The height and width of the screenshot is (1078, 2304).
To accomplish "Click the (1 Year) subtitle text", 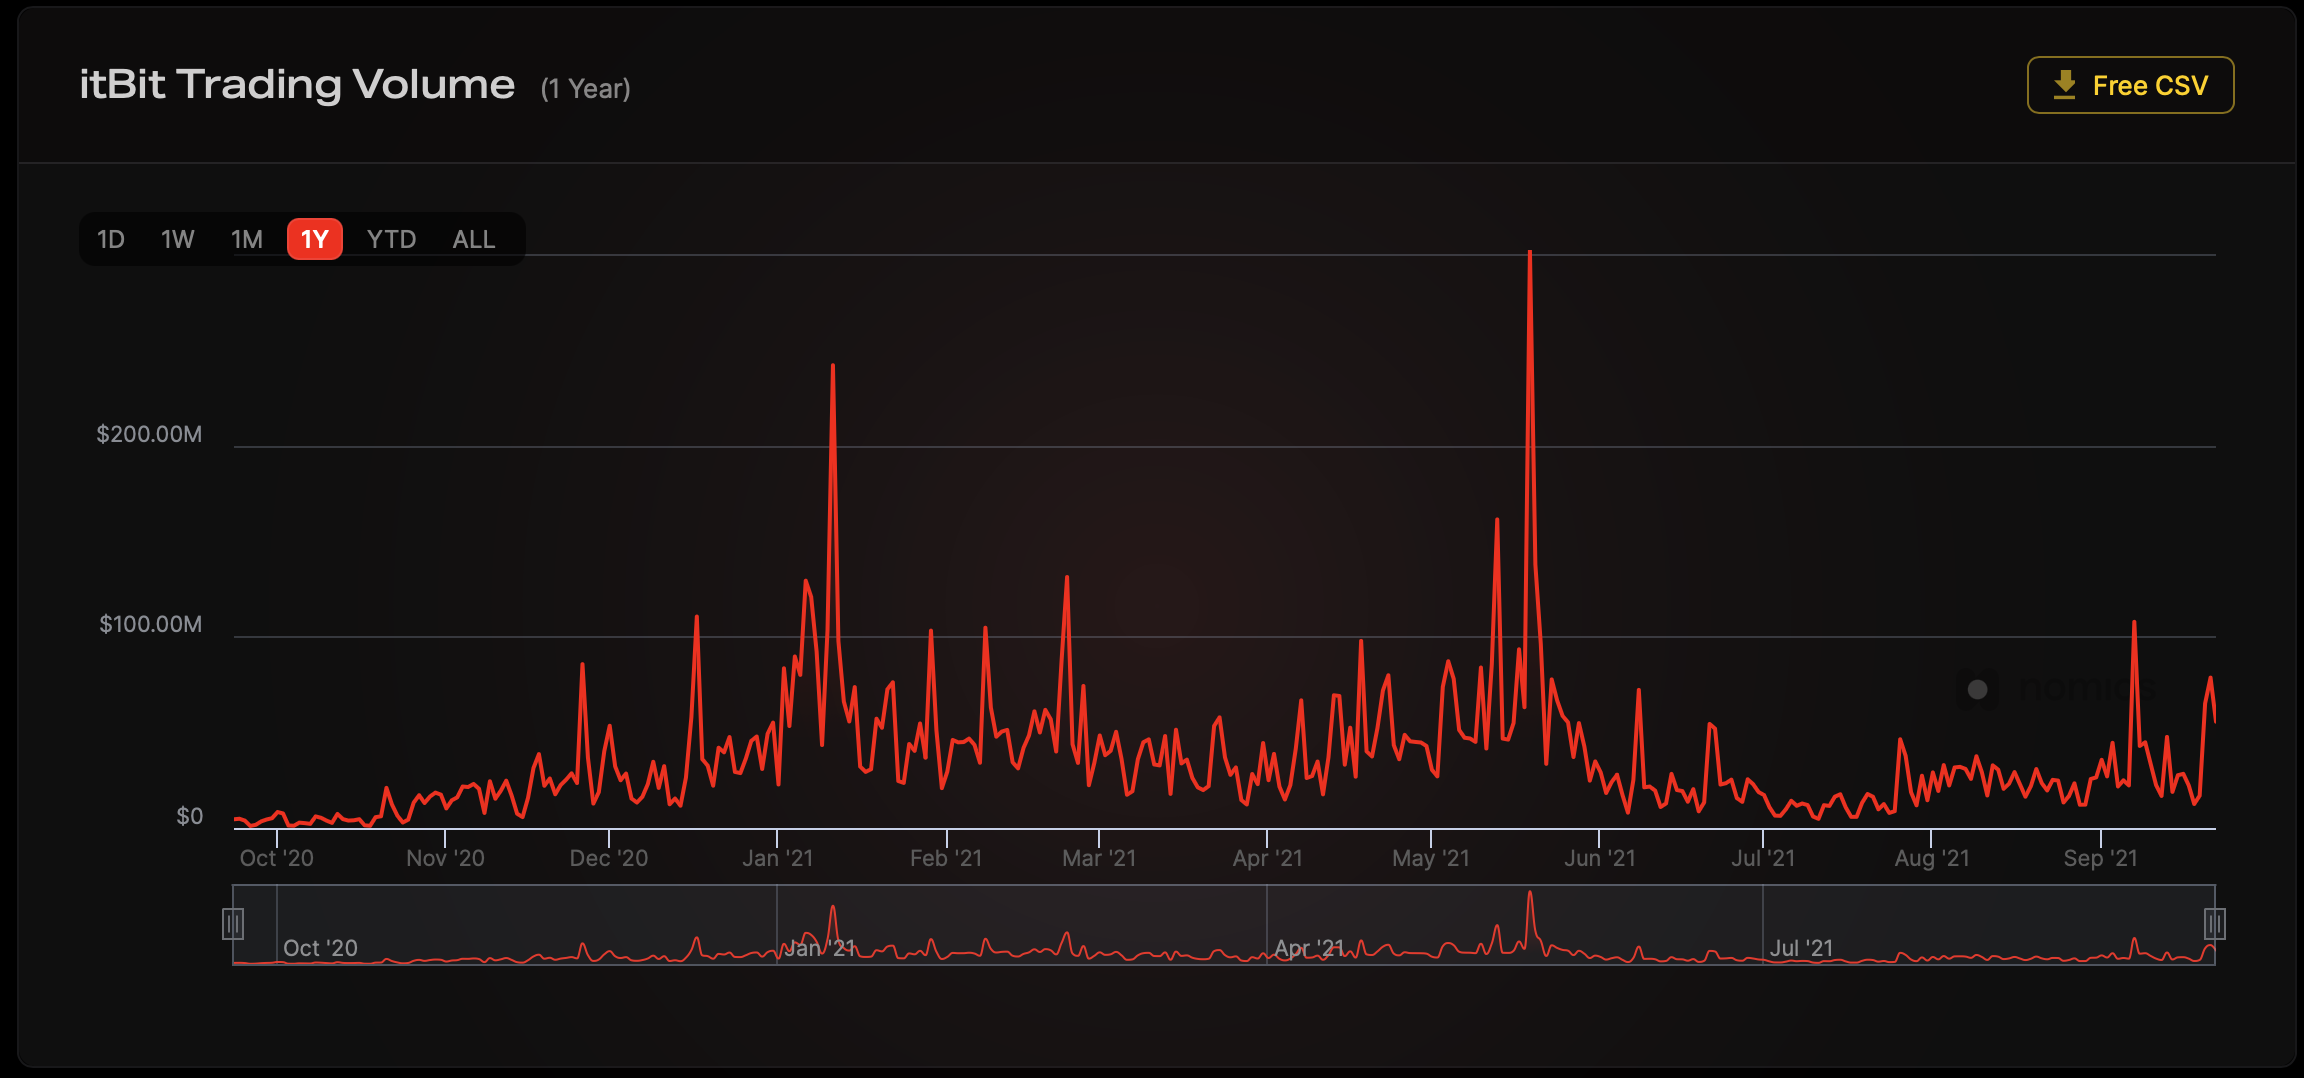I will tap(586, 89).
